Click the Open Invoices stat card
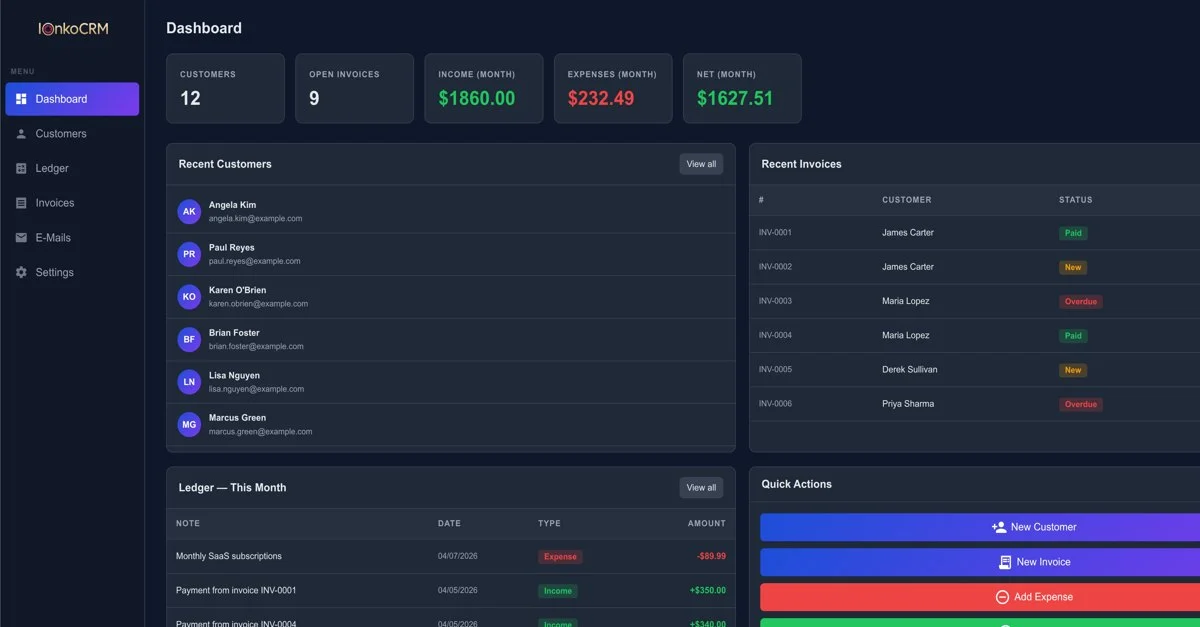 (x=354, y=88)
